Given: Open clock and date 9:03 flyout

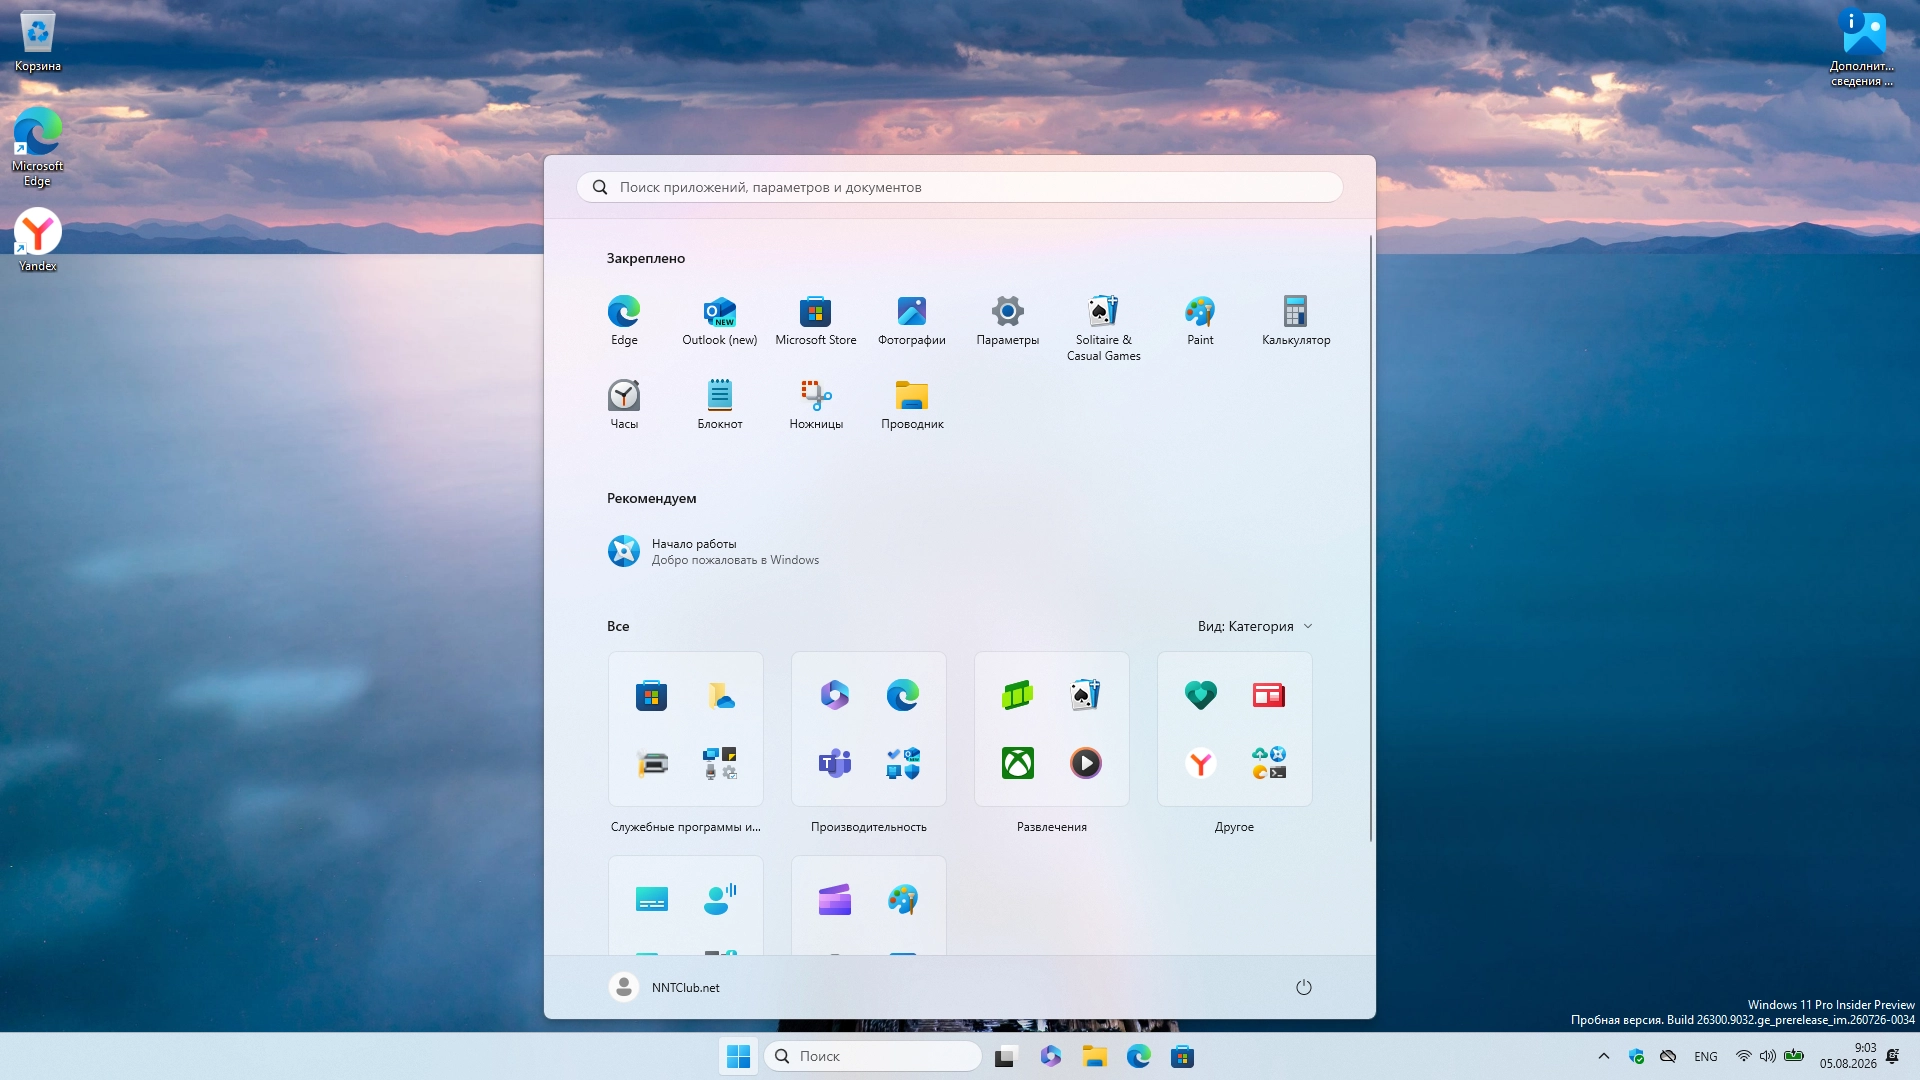Looking at the screenshot, I should (1848, 1056).
